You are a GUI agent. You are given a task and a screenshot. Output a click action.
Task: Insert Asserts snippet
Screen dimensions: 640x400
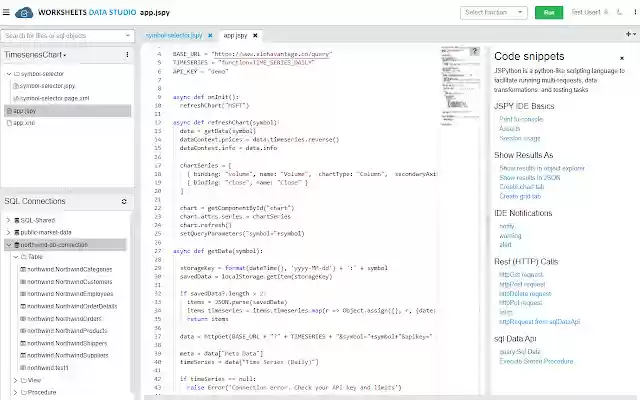509,129
